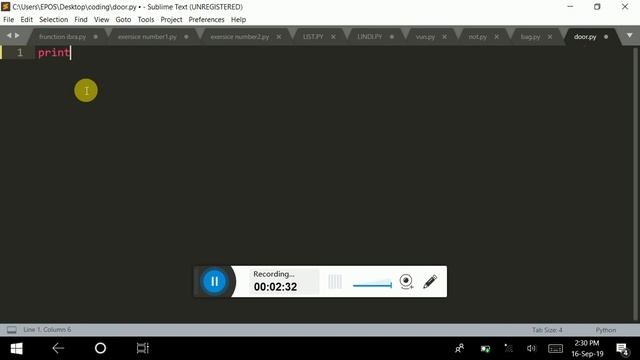Open the Python syntax selector
The width and height of the screenshot is (640, 360).
click(606, 330)
